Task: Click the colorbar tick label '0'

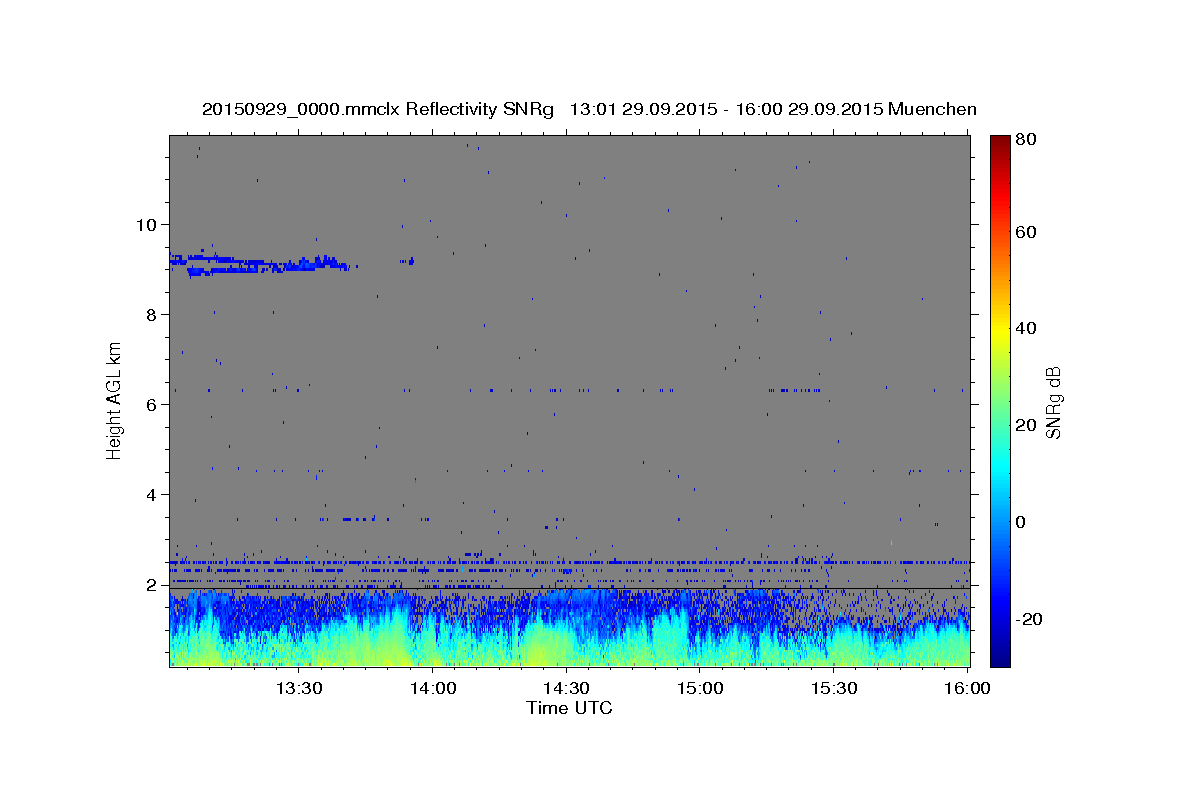Action: point(1022,522)
